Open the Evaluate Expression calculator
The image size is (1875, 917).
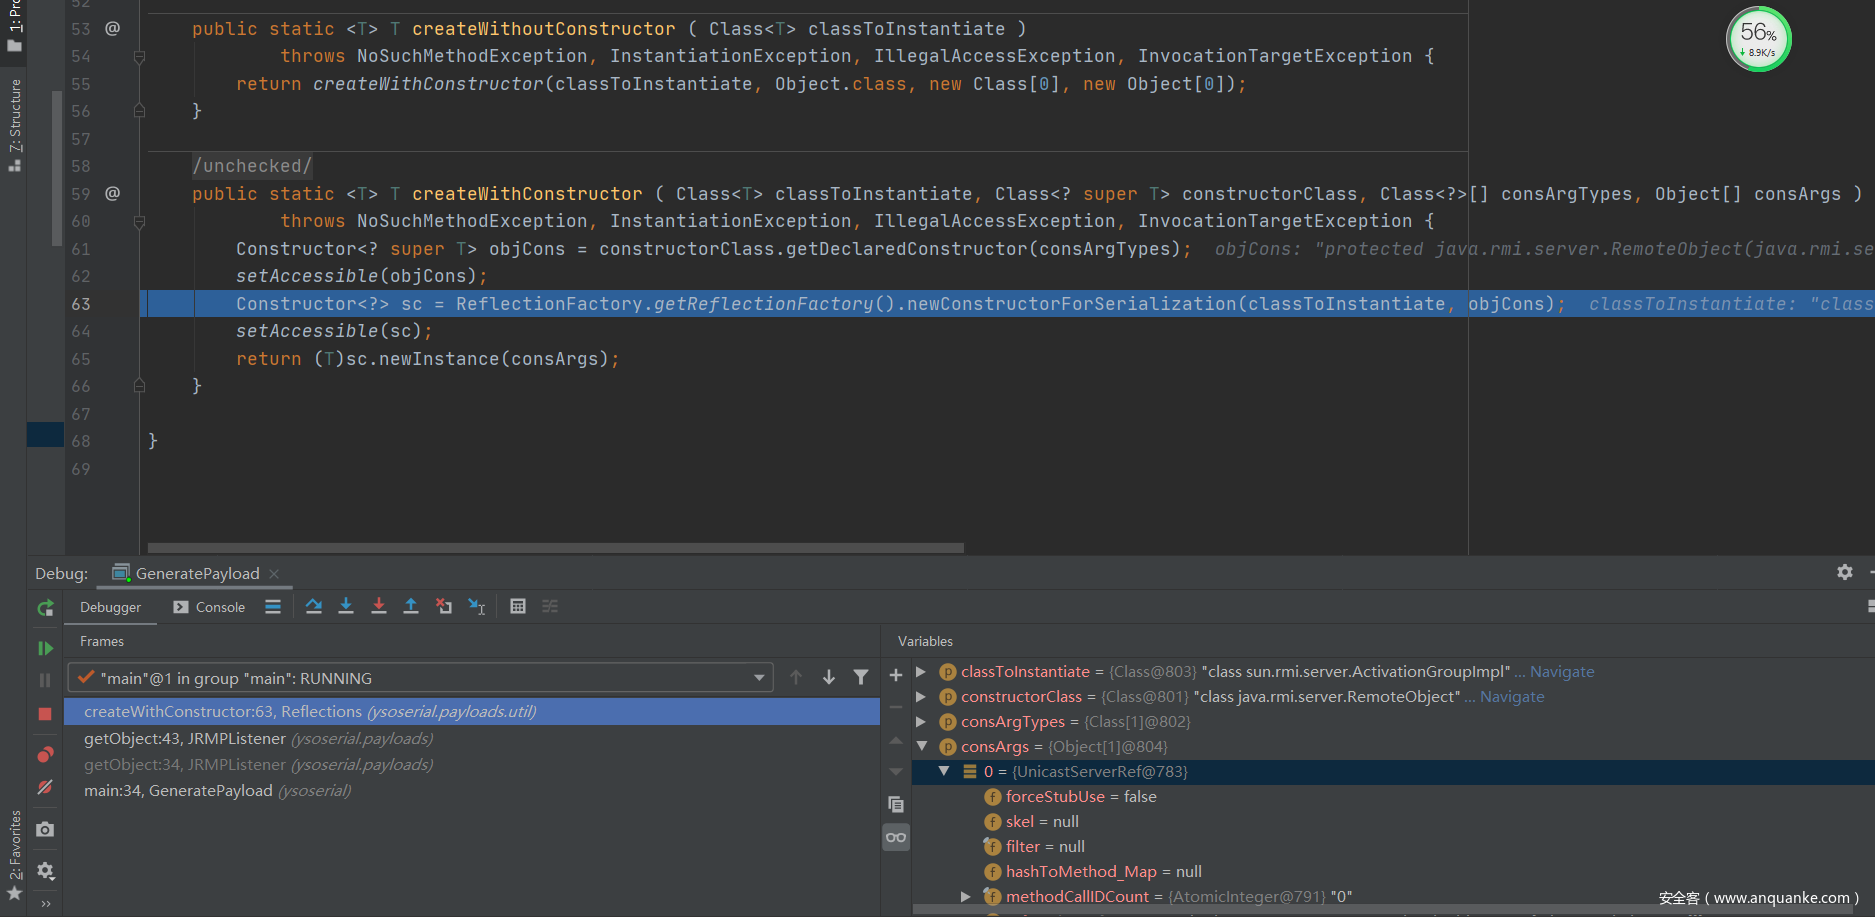(518, 606)
